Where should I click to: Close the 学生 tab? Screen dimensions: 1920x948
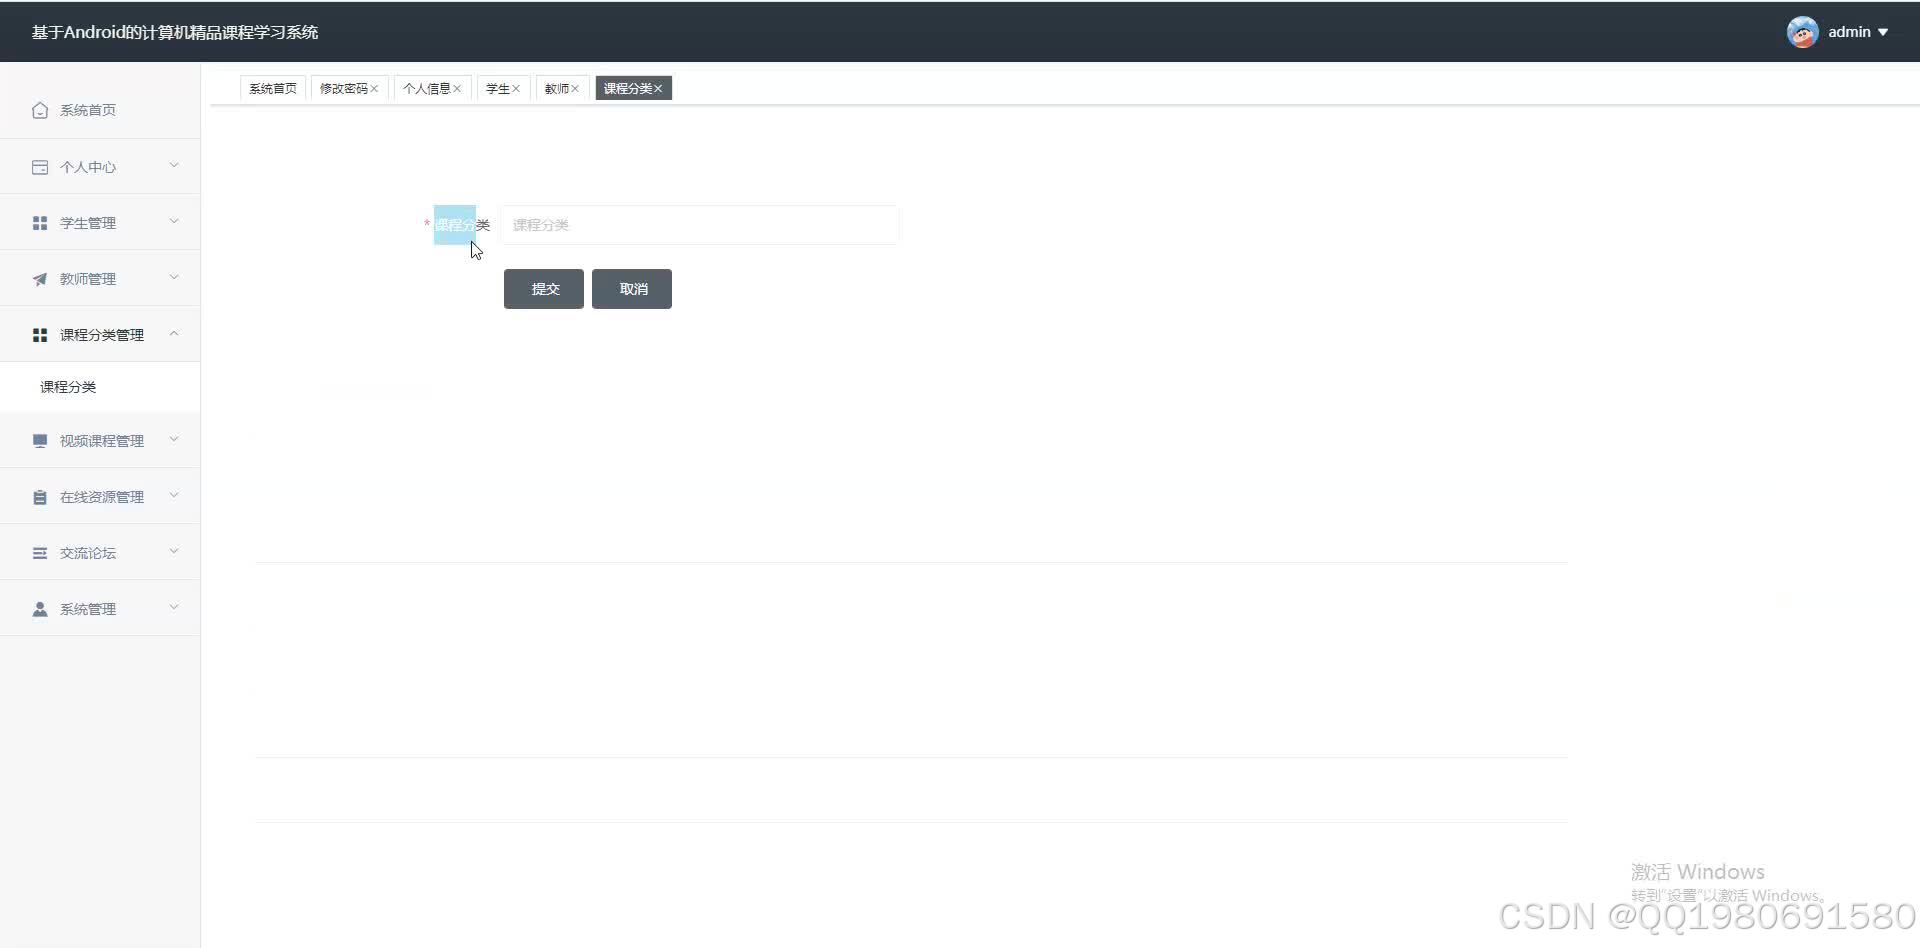516,89
